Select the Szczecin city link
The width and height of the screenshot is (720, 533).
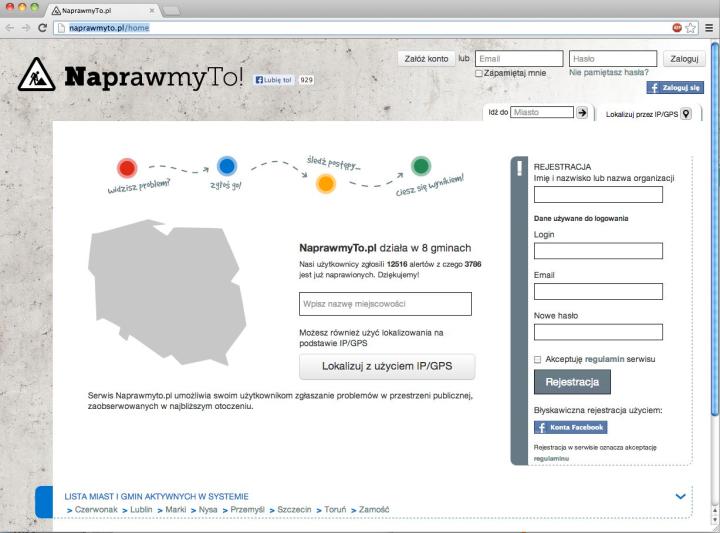coord(294,510)
